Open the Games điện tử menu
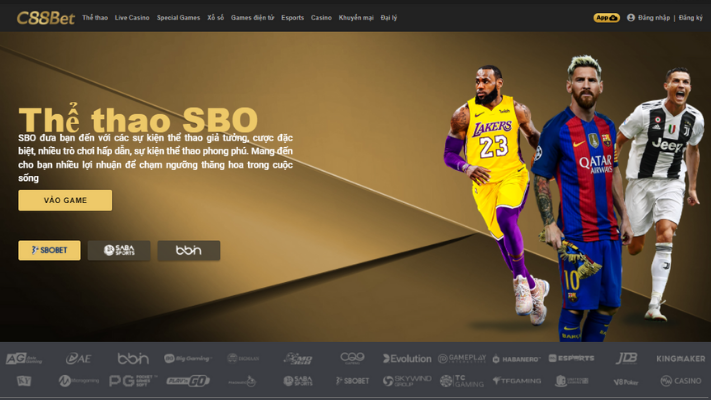Viewport: 711px width, 400px height. pos(252,18)
